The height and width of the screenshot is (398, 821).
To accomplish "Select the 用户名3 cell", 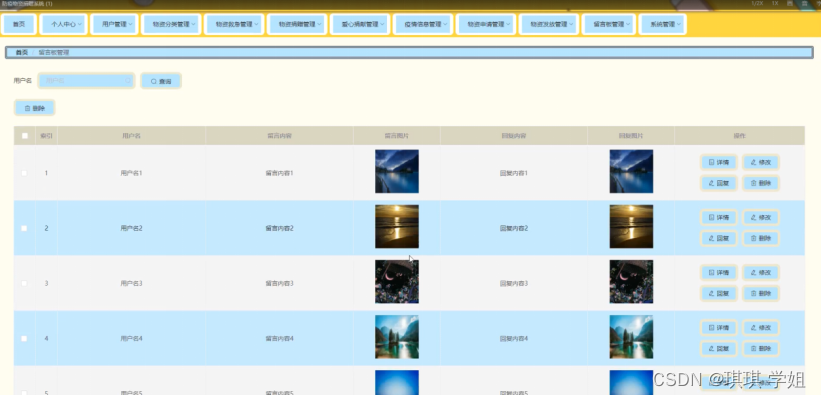I will tap(131, 283).
